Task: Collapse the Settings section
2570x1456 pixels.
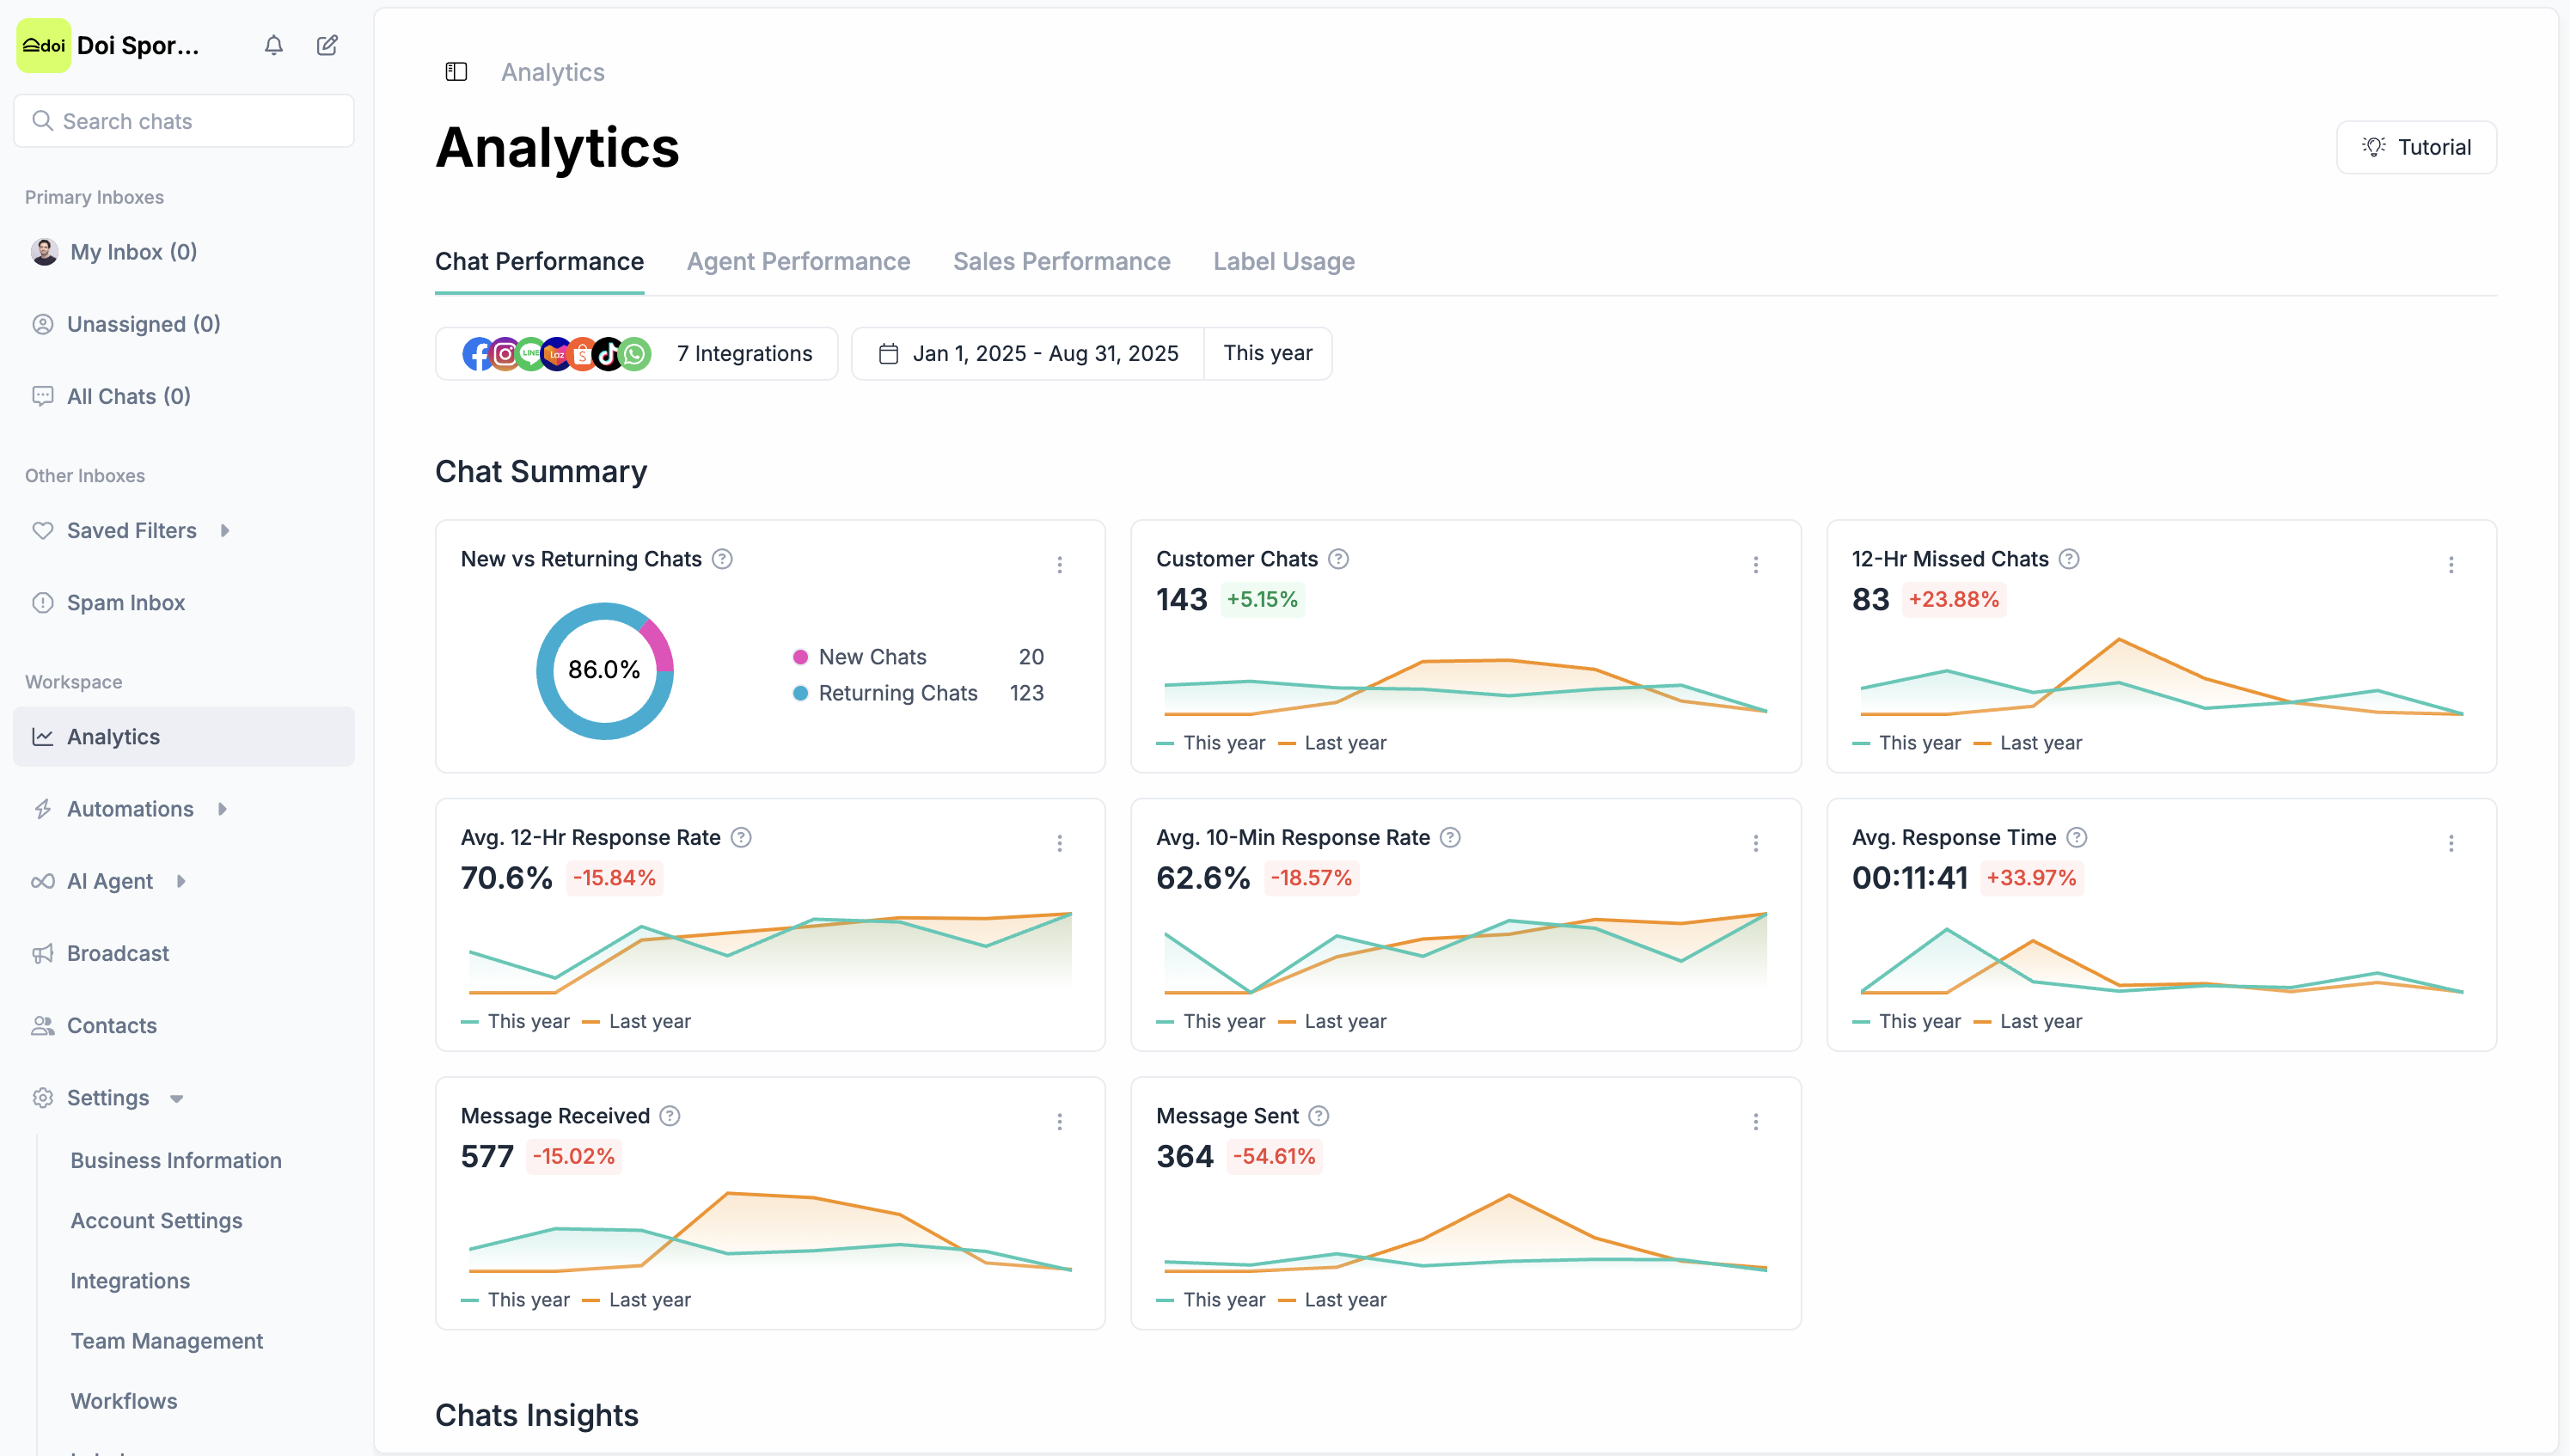Action: pos(177,1098)
